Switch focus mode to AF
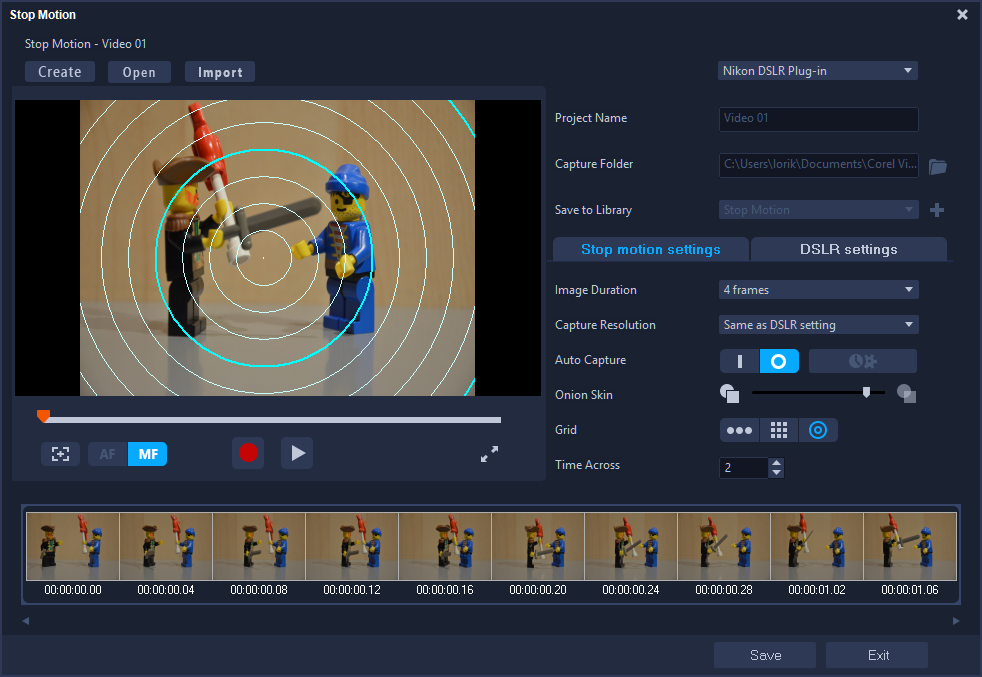 (106, 453)
